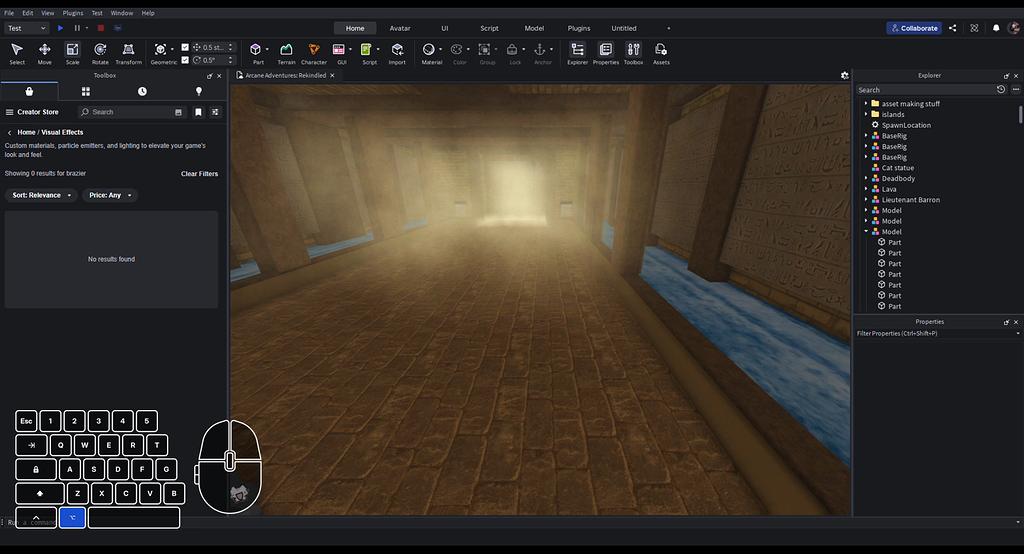Expand the Lieutenant Barron model

867,199
